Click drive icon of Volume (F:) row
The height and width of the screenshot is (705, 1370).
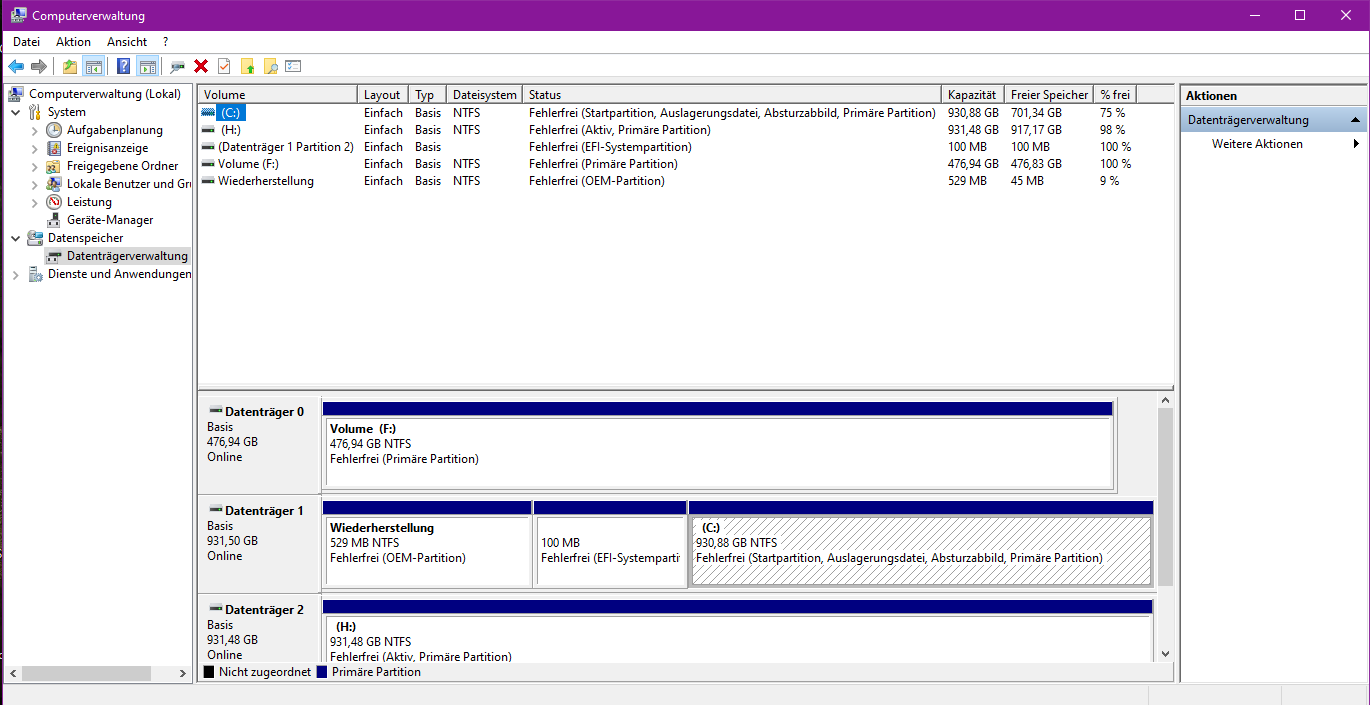pyautogui.click(x=208, y=164)
